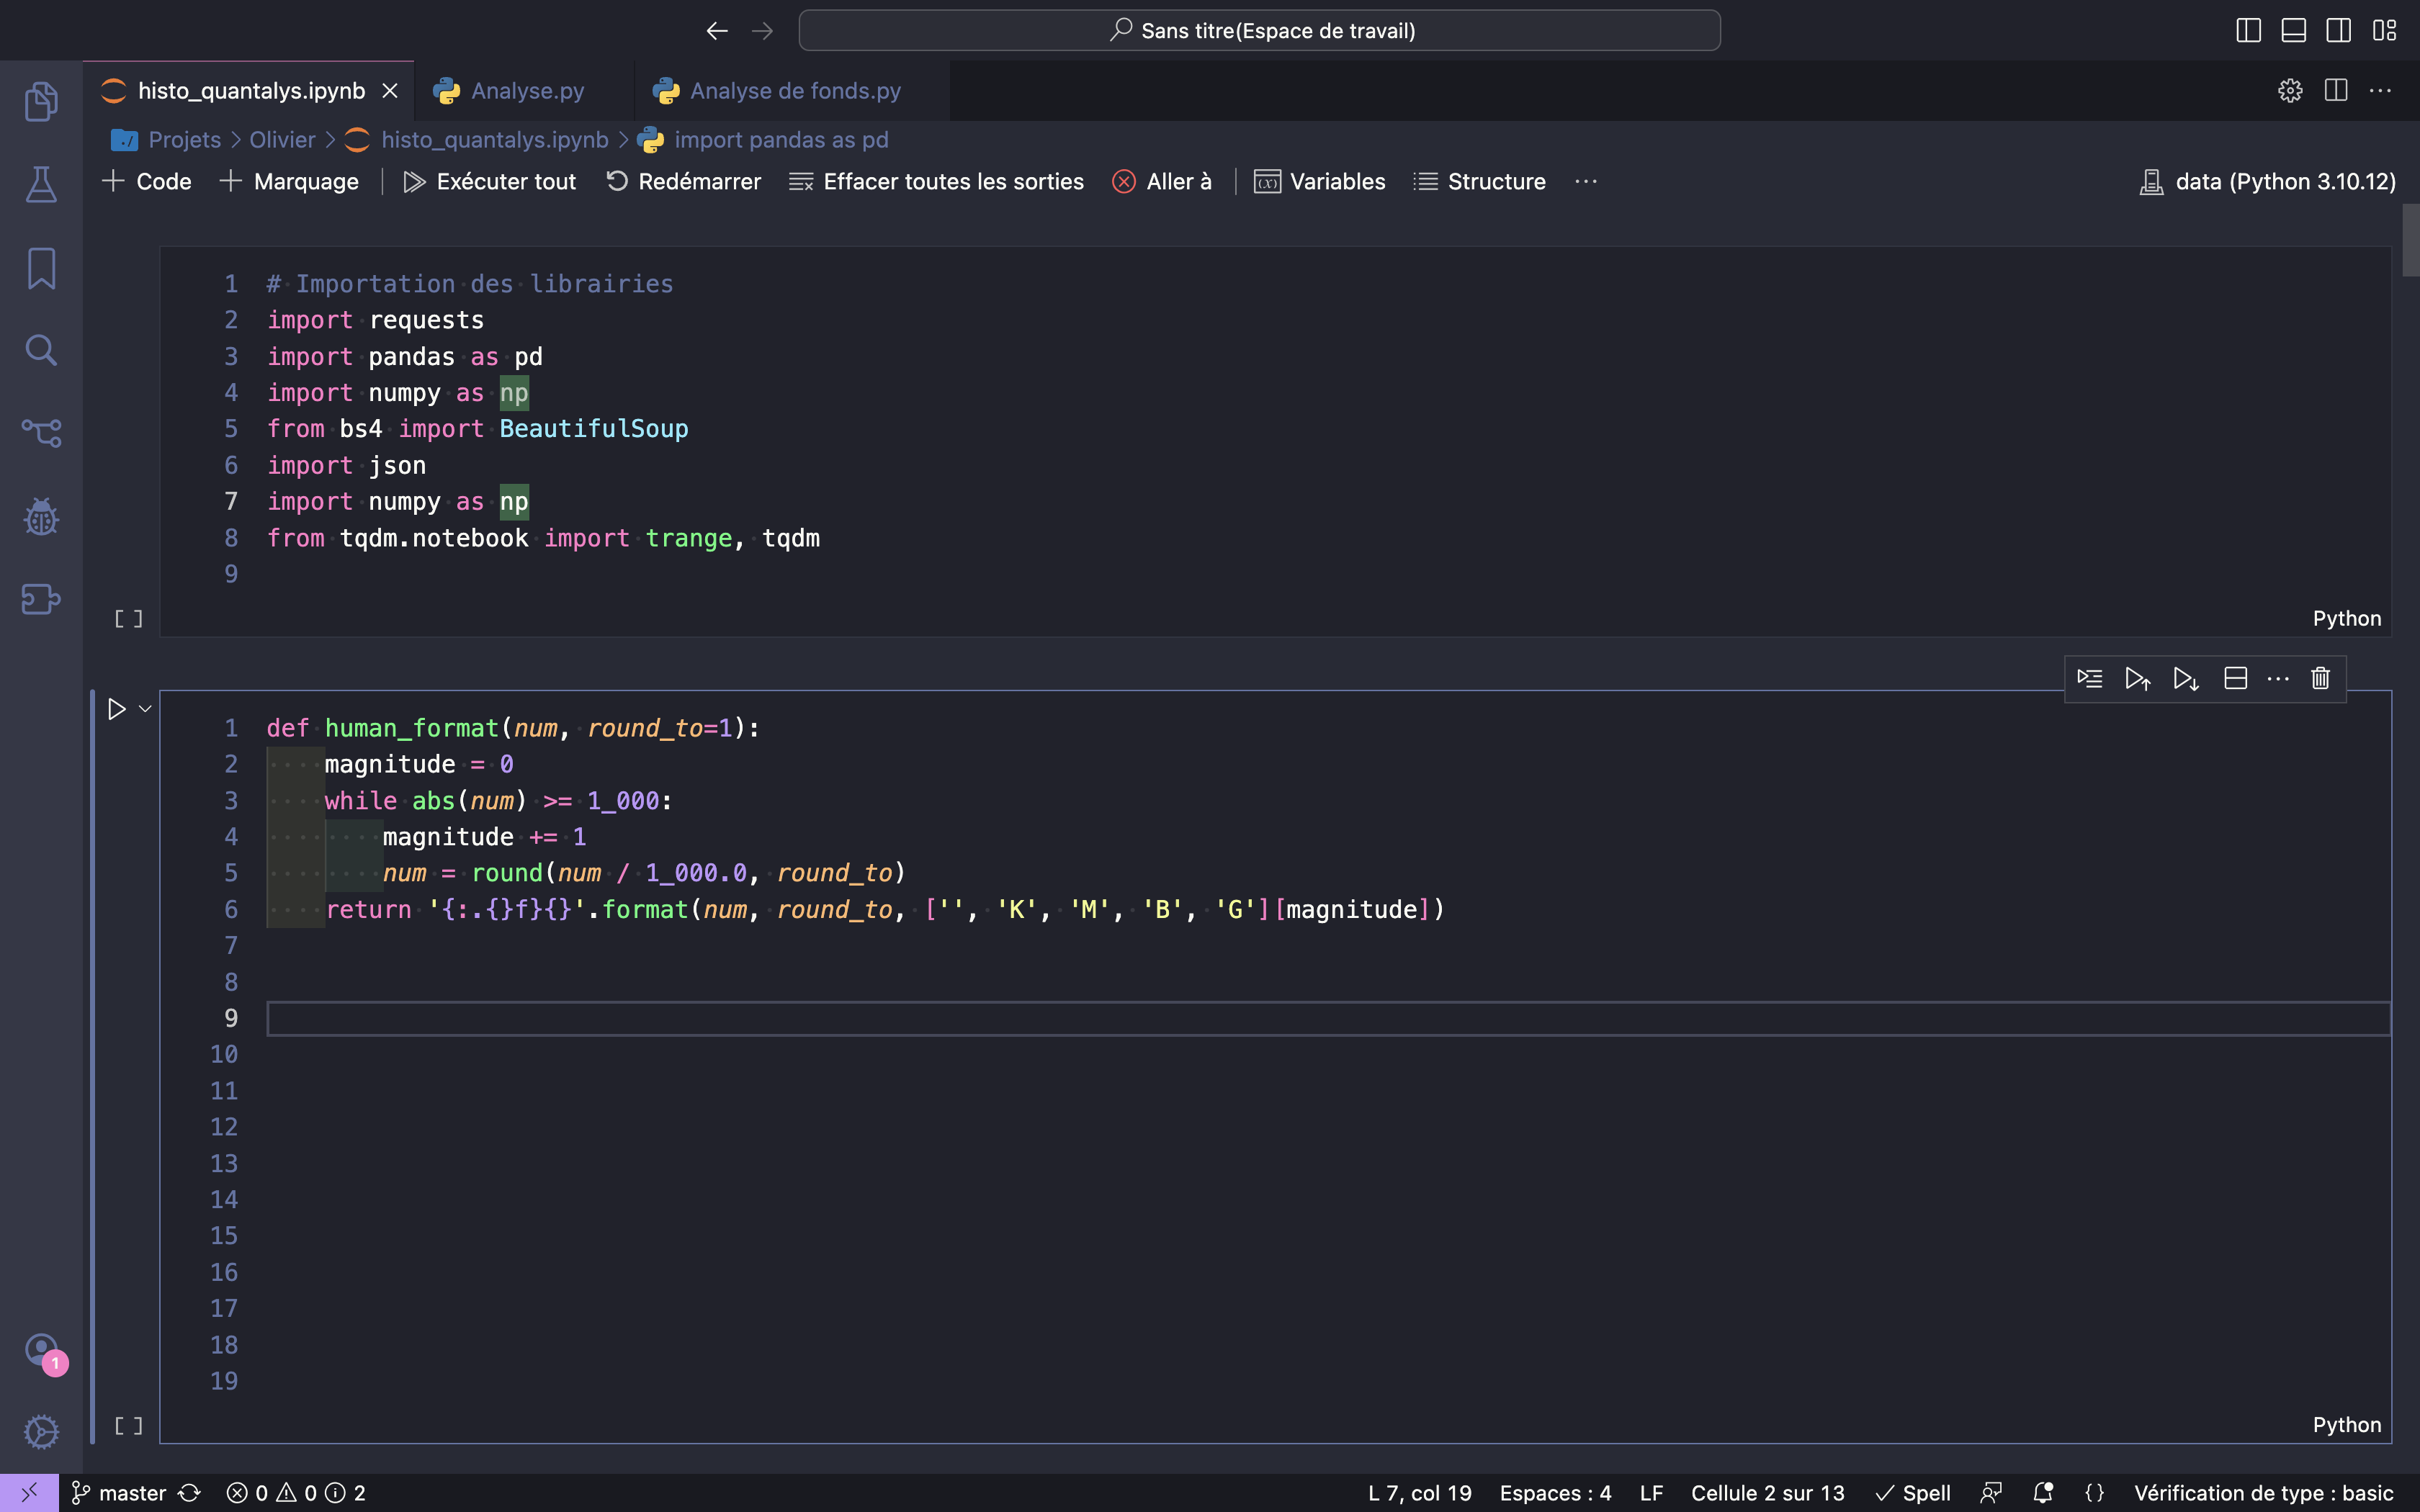
Task: Open the customize layout control
Action: 2384,30
